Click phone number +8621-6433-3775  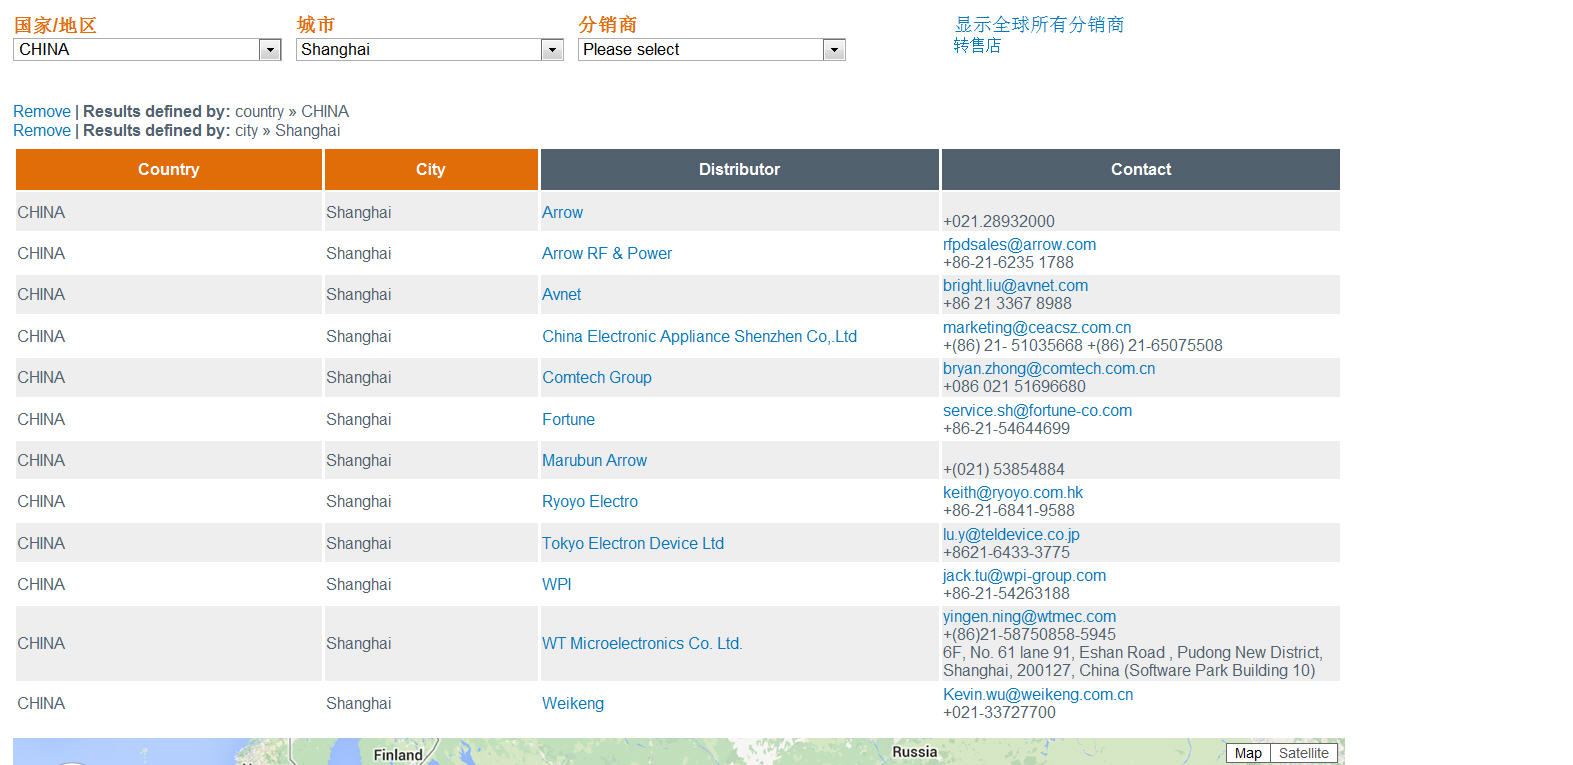(x=1006, y=552)
